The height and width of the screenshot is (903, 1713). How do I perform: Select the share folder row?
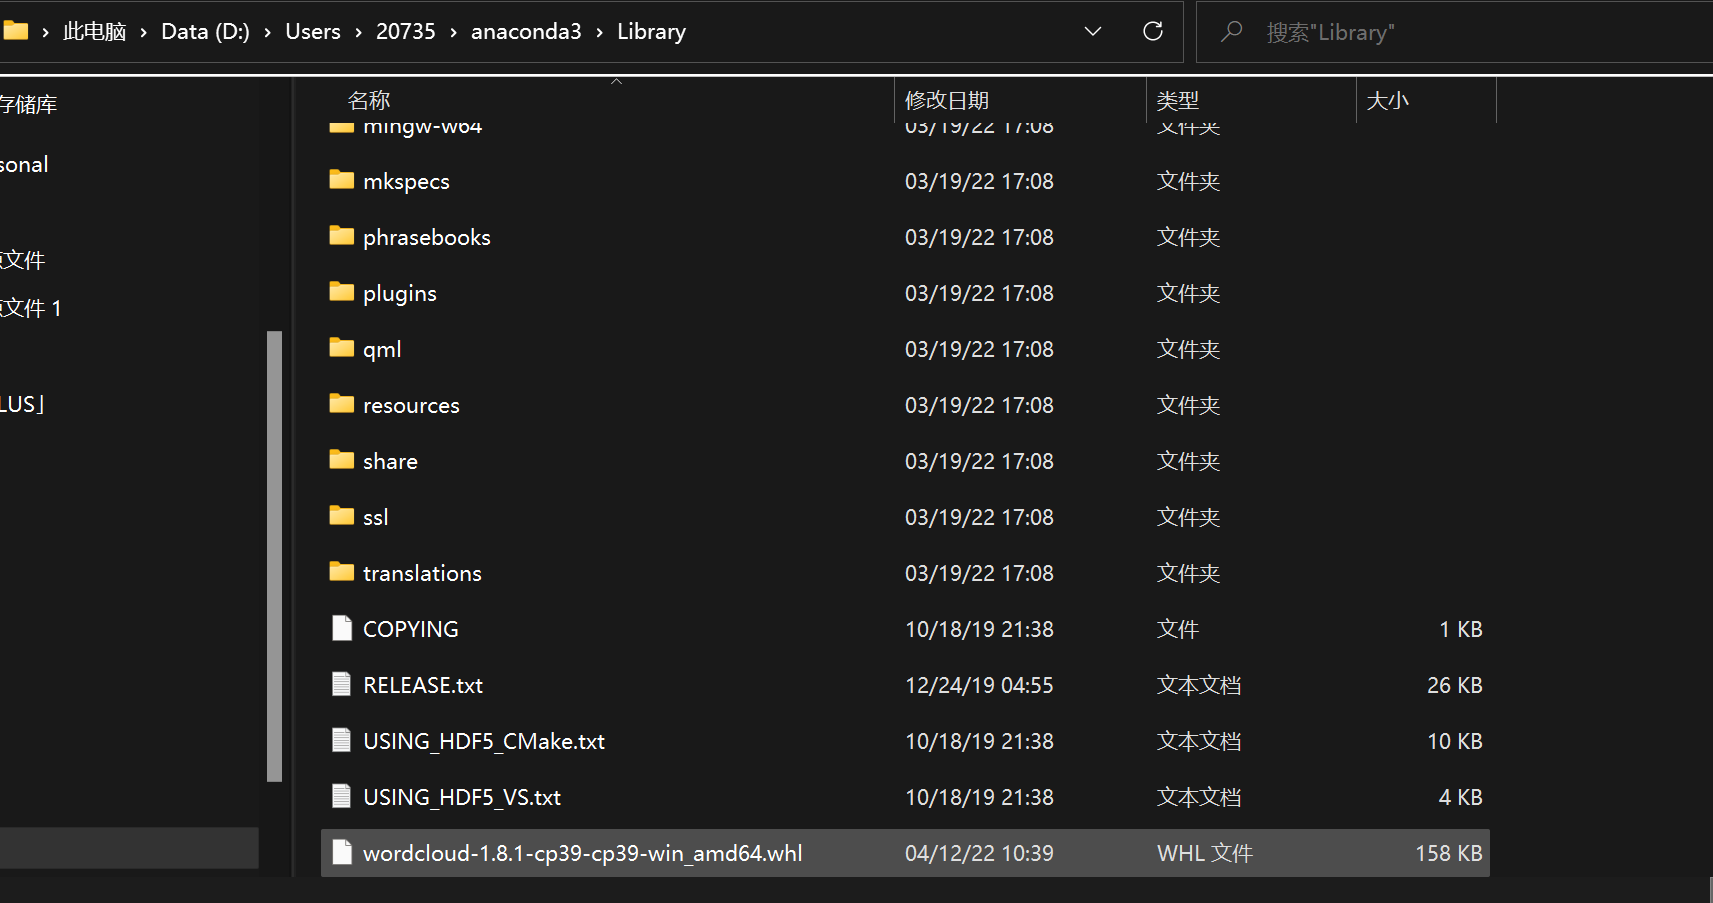coord(905,461)
